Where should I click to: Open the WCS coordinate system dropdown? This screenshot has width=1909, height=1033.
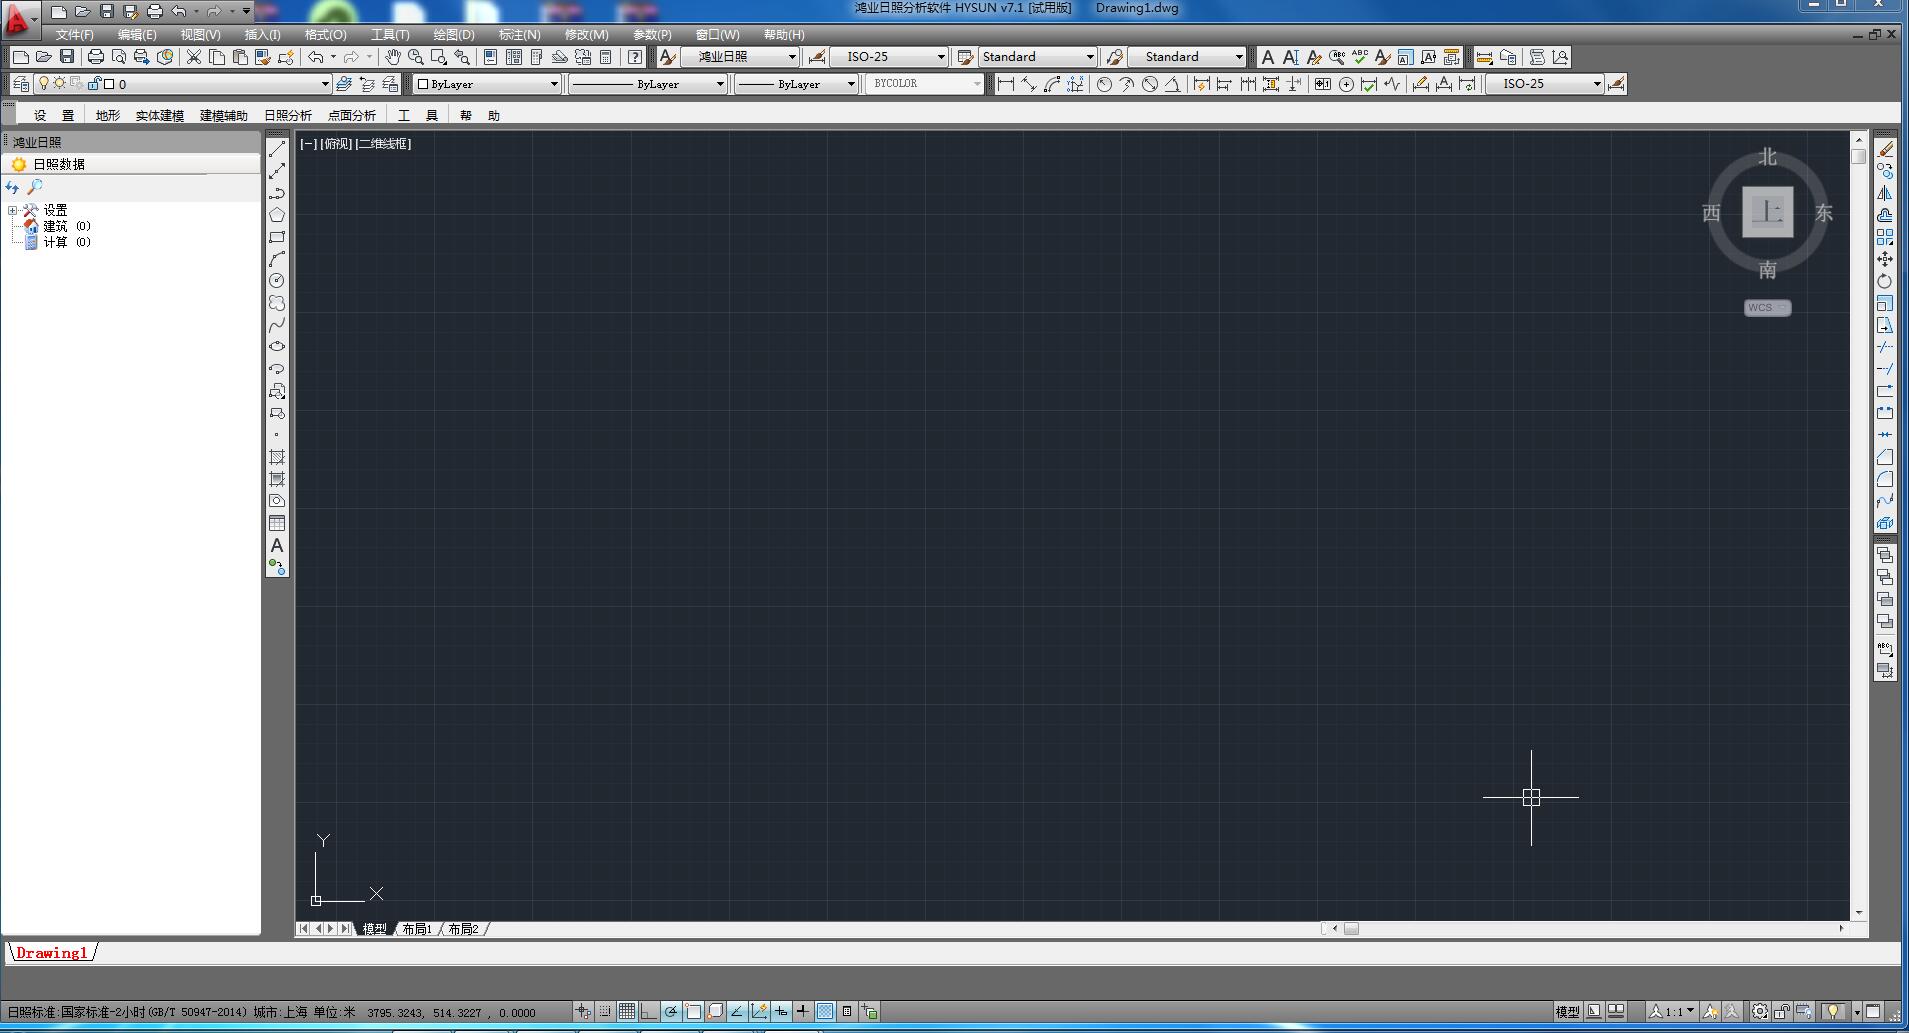1767,308
